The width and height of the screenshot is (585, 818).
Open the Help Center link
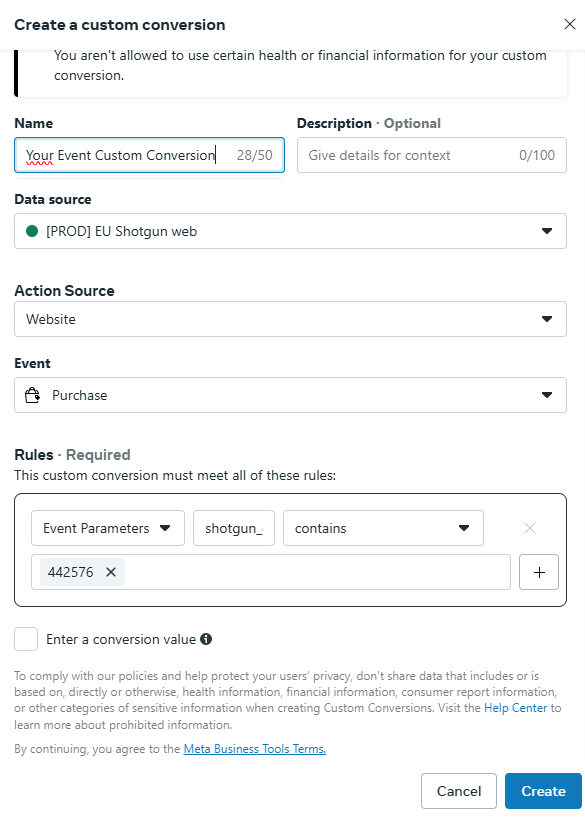tap(516, 708)
